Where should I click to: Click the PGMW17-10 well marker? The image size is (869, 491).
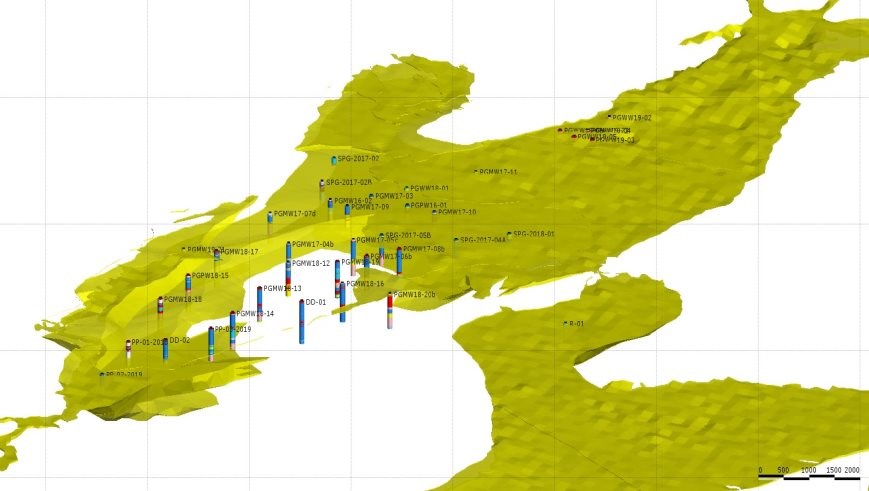pos(434,212)
